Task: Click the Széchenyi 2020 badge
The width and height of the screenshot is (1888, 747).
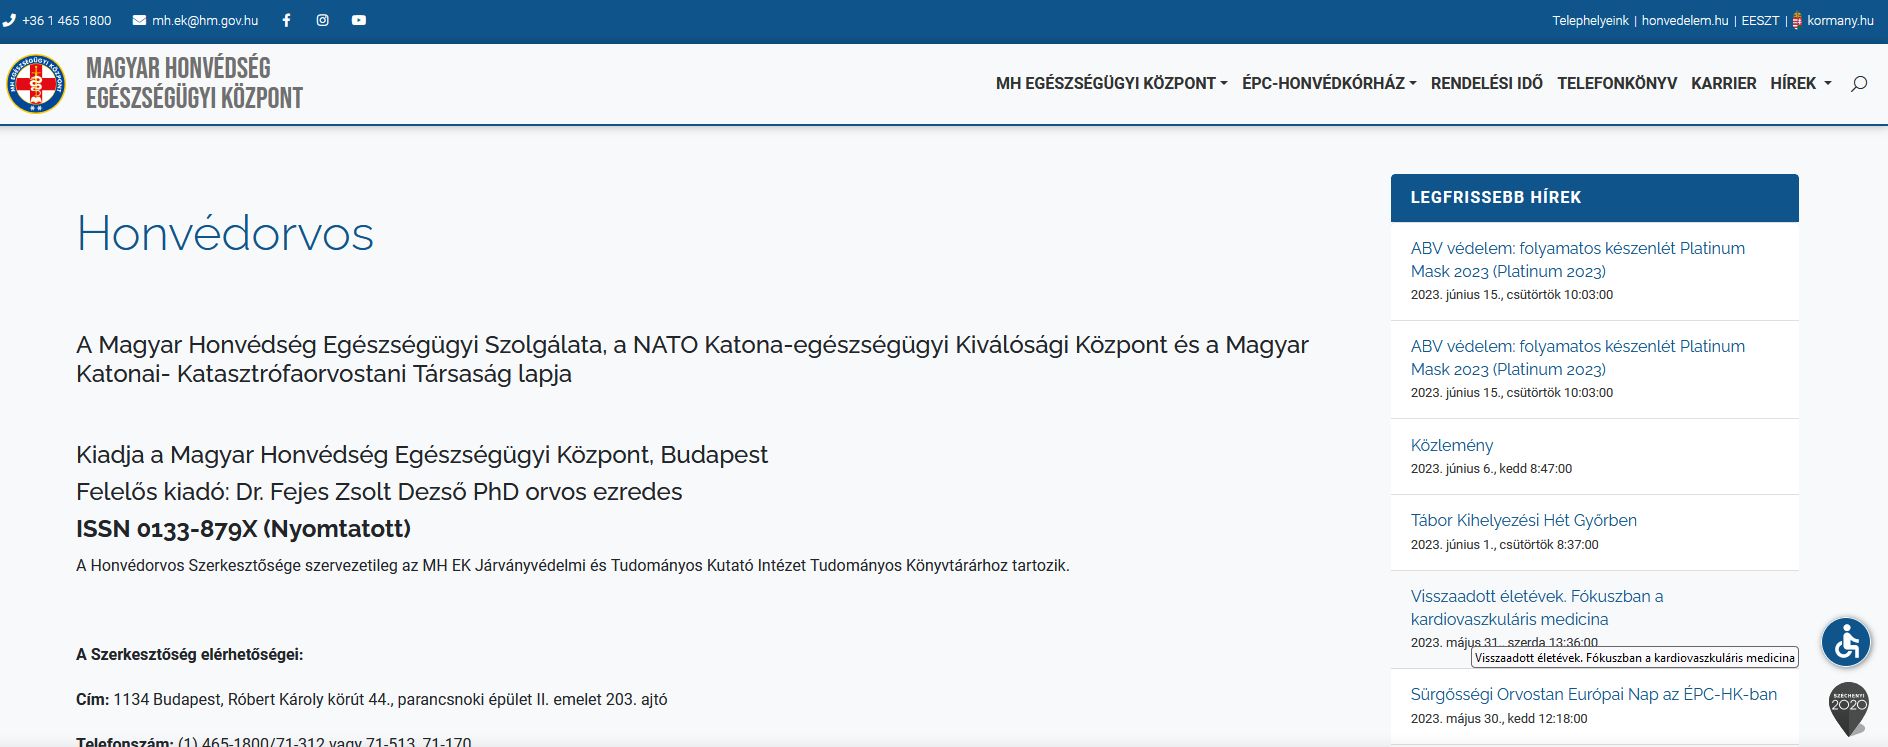Action: (1849, 709)
